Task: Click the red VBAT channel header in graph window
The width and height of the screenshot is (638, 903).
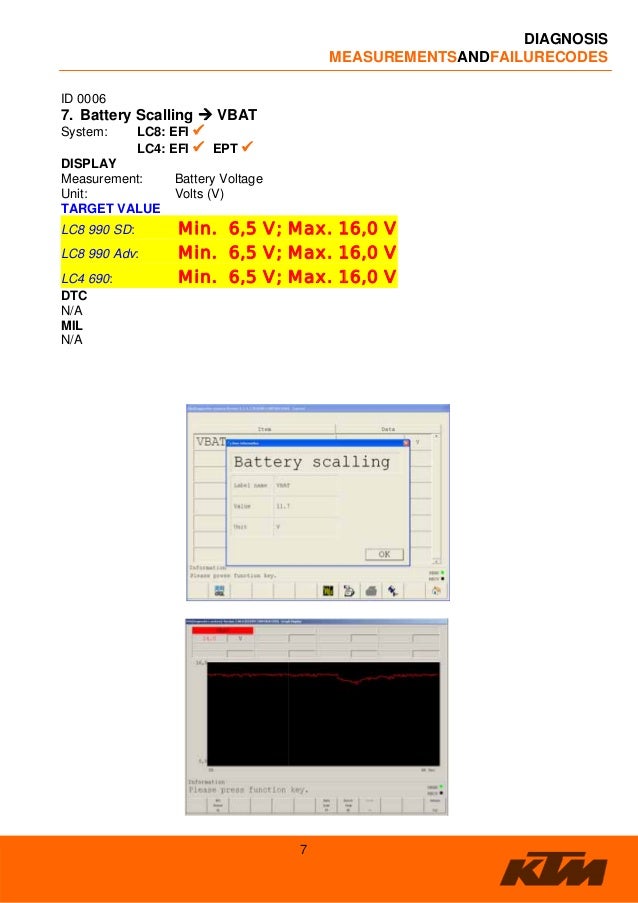Action: coord(222,630)
